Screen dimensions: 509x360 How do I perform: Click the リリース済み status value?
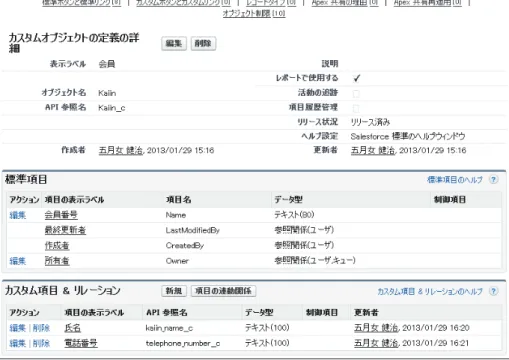pos(370,122)
